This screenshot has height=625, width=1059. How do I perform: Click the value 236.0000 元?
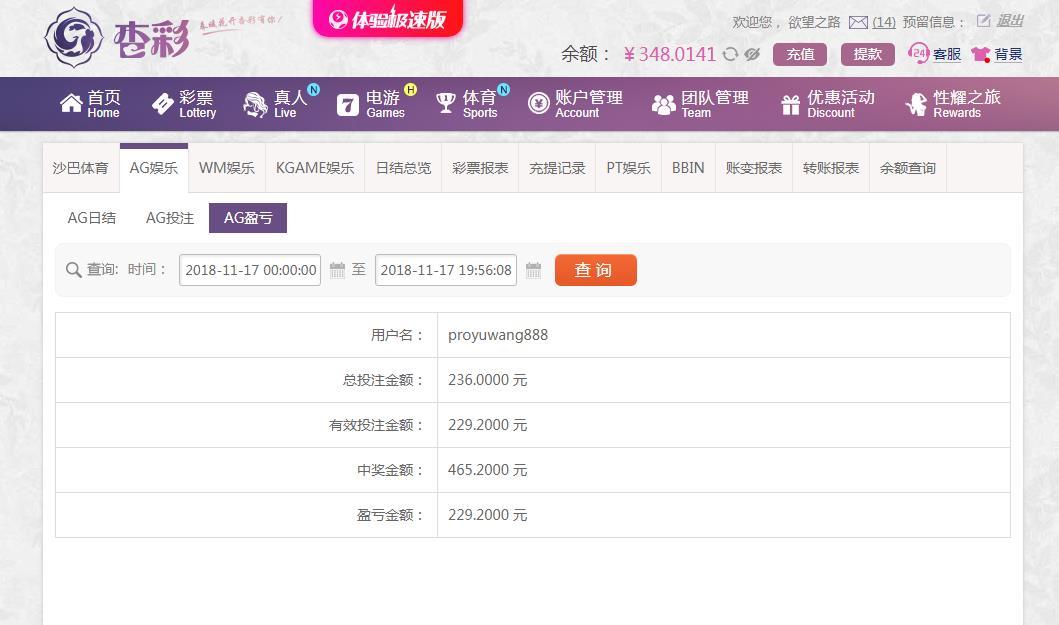488,380
